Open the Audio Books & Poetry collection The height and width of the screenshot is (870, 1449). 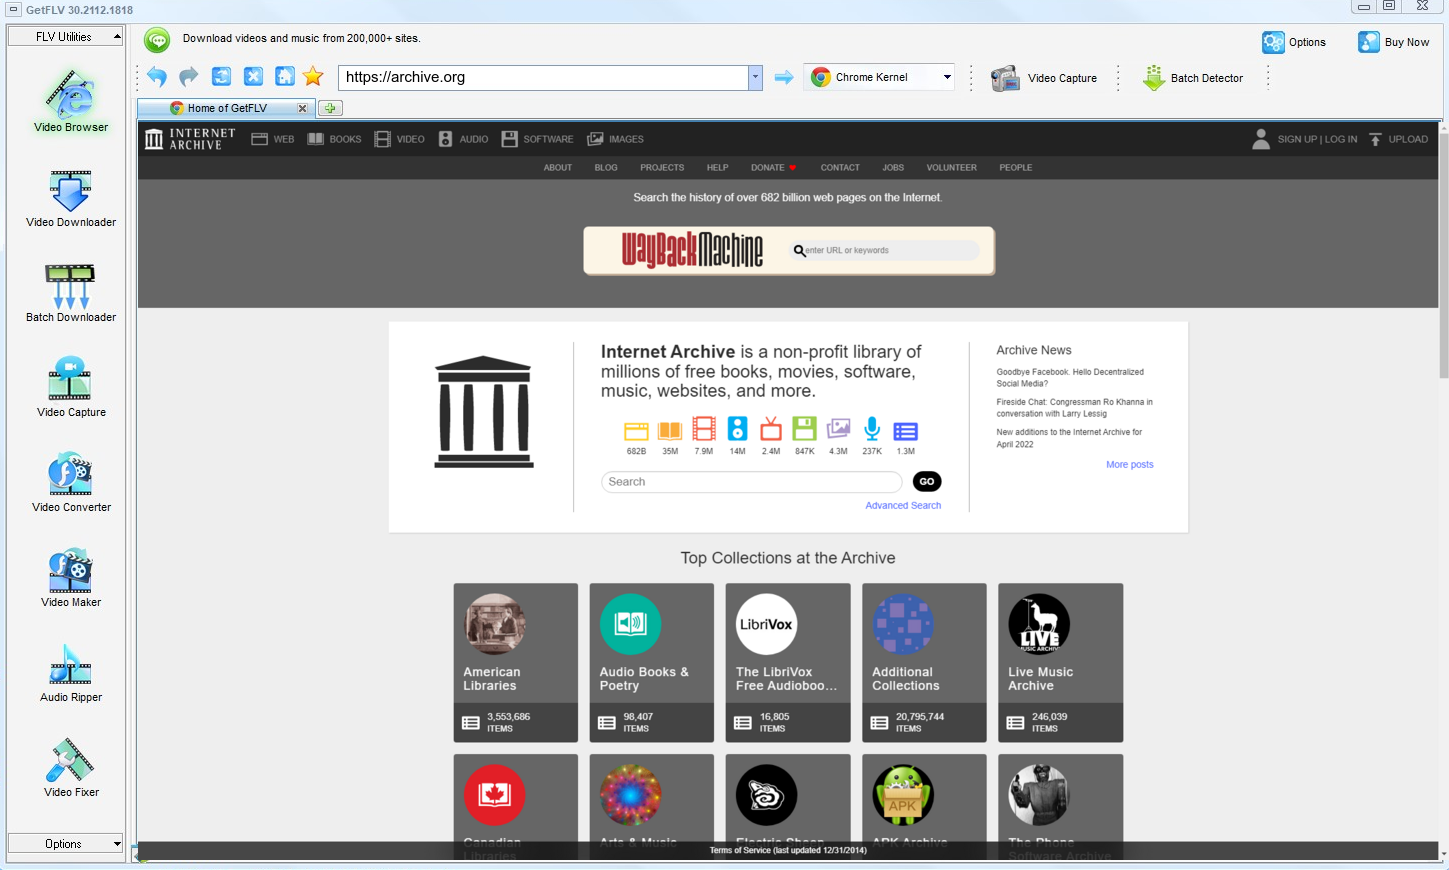(x=652, y=663)
